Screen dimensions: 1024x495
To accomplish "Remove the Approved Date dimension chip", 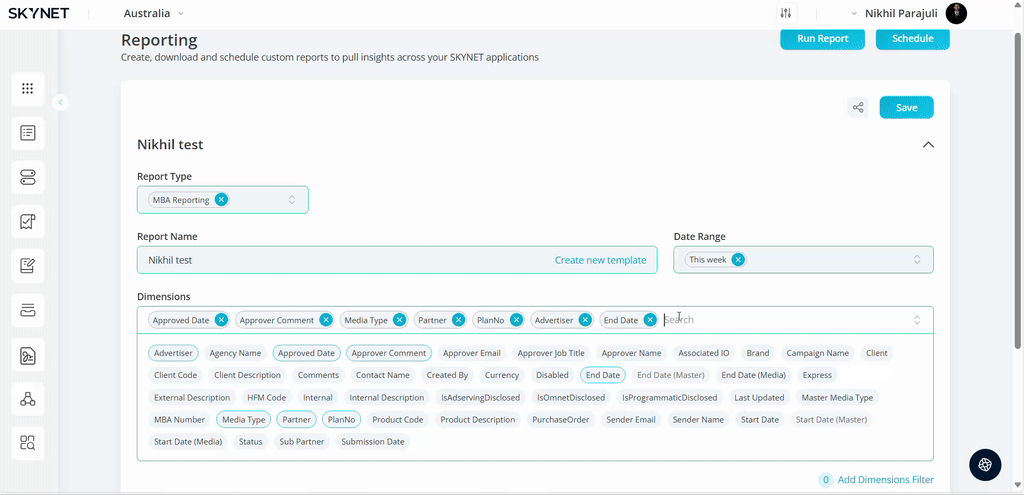I will pyautogui.click(x=221, y=320).
